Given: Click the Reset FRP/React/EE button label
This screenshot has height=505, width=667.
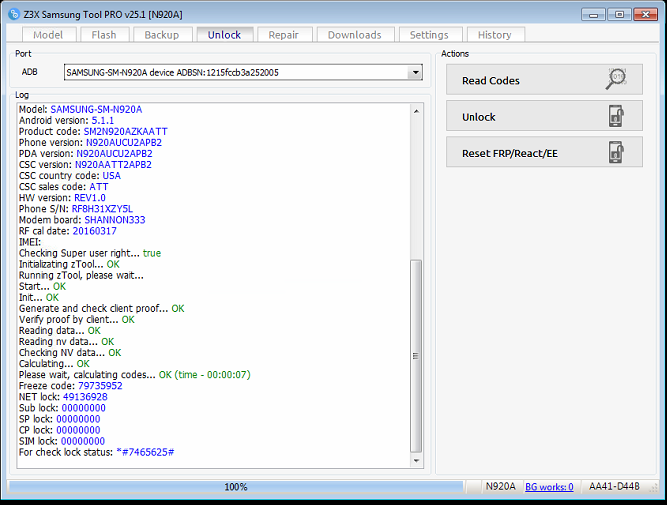Looking at the screenshot, I should click(510, 153).
